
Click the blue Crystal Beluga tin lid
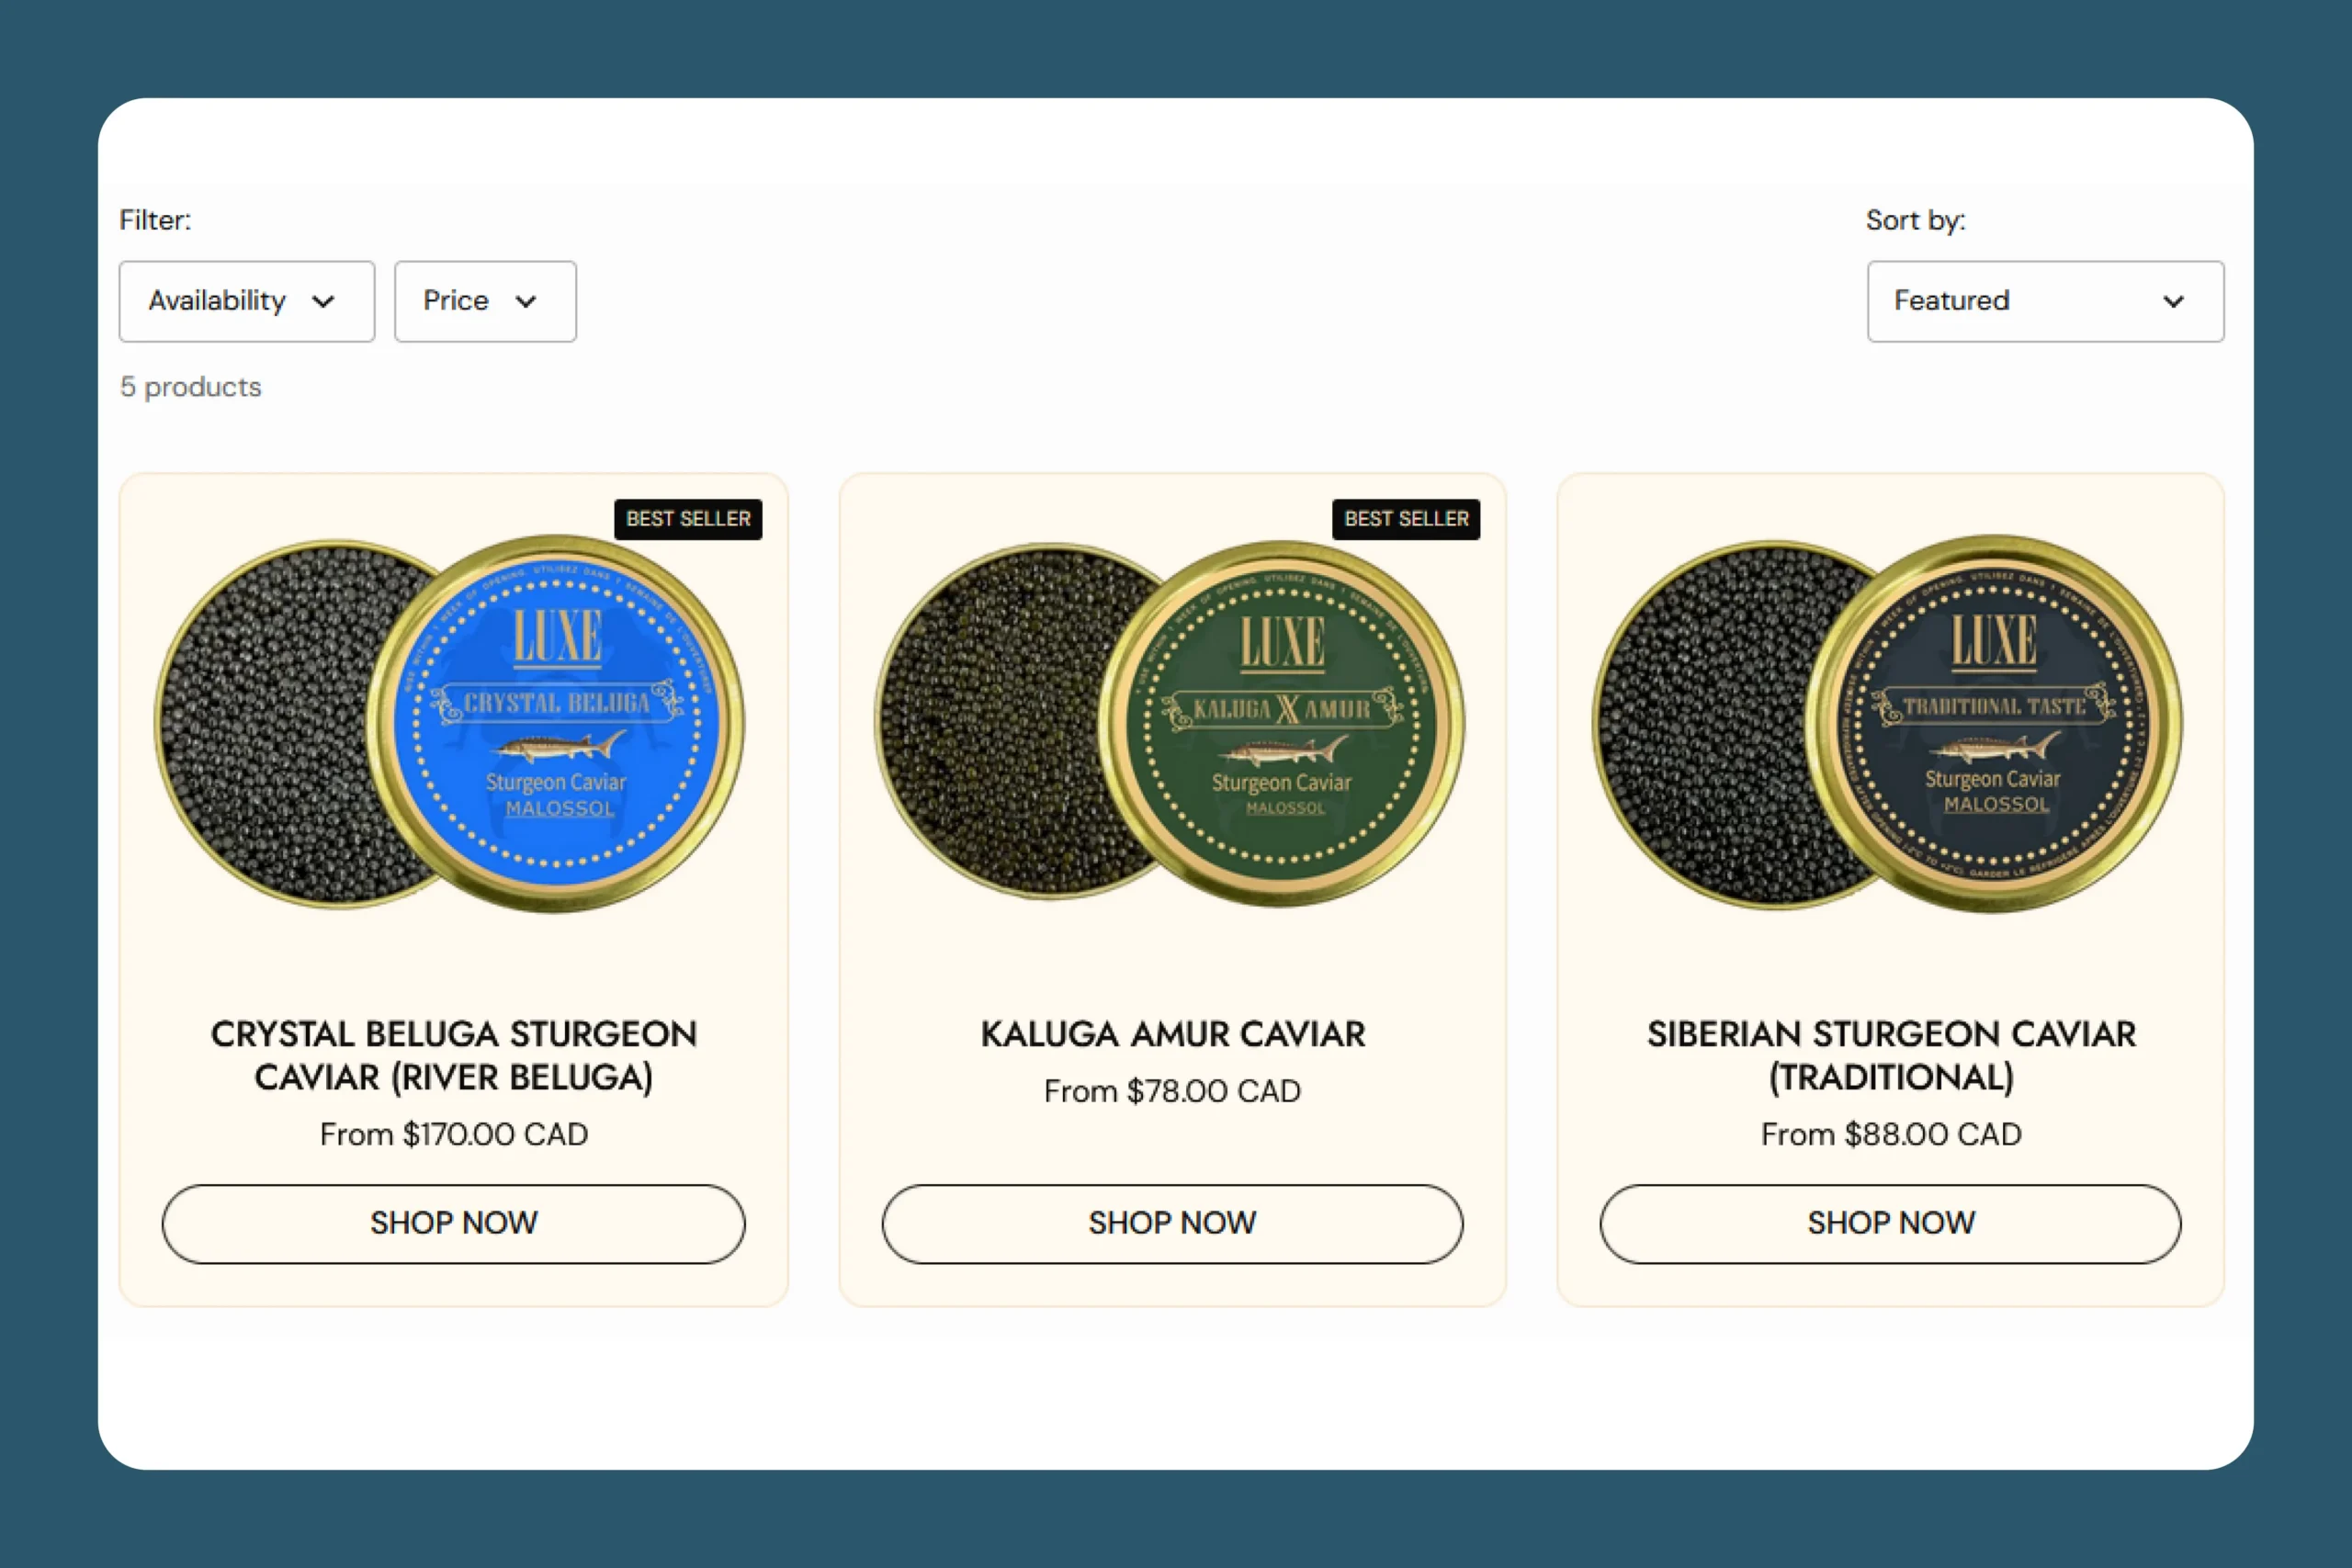pos(556,723)
